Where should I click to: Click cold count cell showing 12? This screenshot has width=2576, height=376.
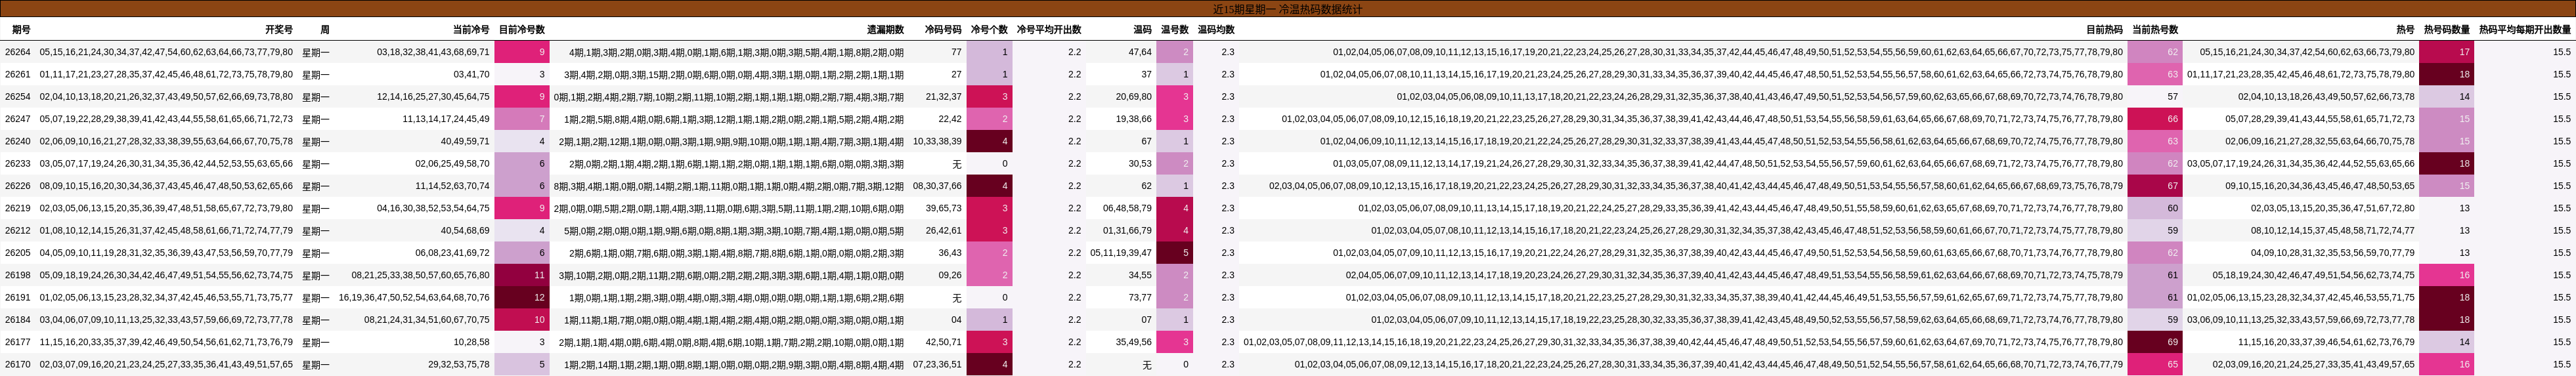coord(522,297)
